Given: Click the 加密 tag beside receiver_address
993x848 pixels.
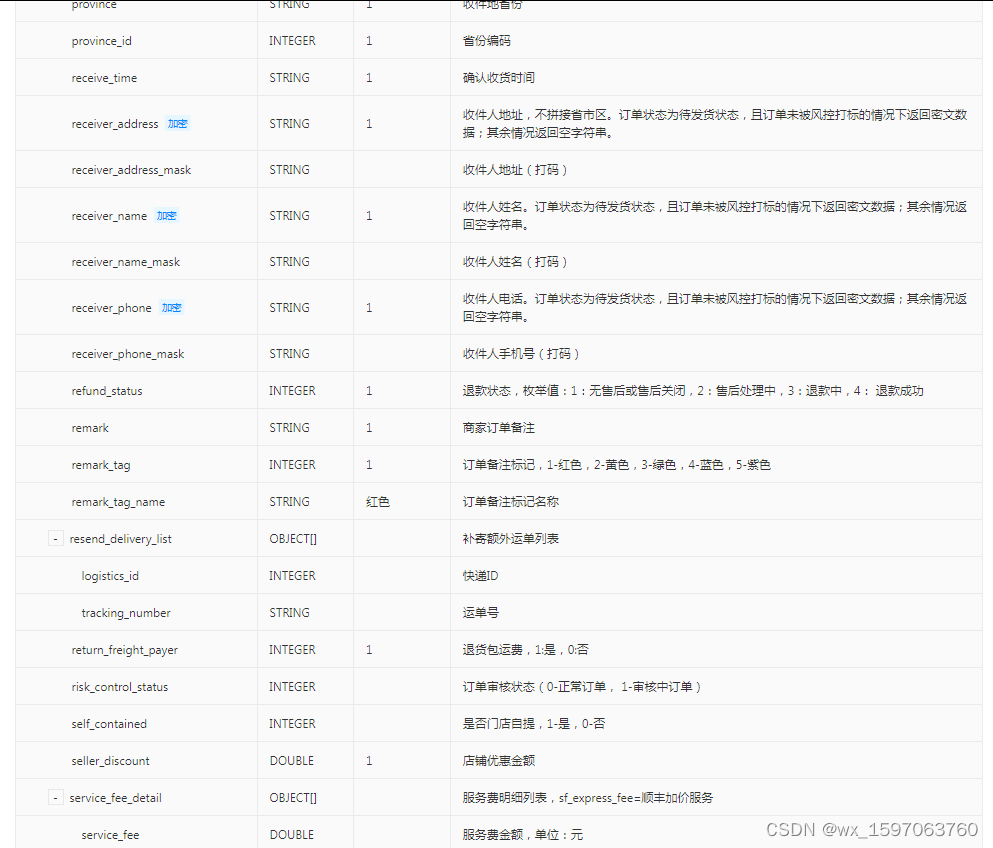Looking at the screenshot, I should pyautogui.click(x=177, y=124).
